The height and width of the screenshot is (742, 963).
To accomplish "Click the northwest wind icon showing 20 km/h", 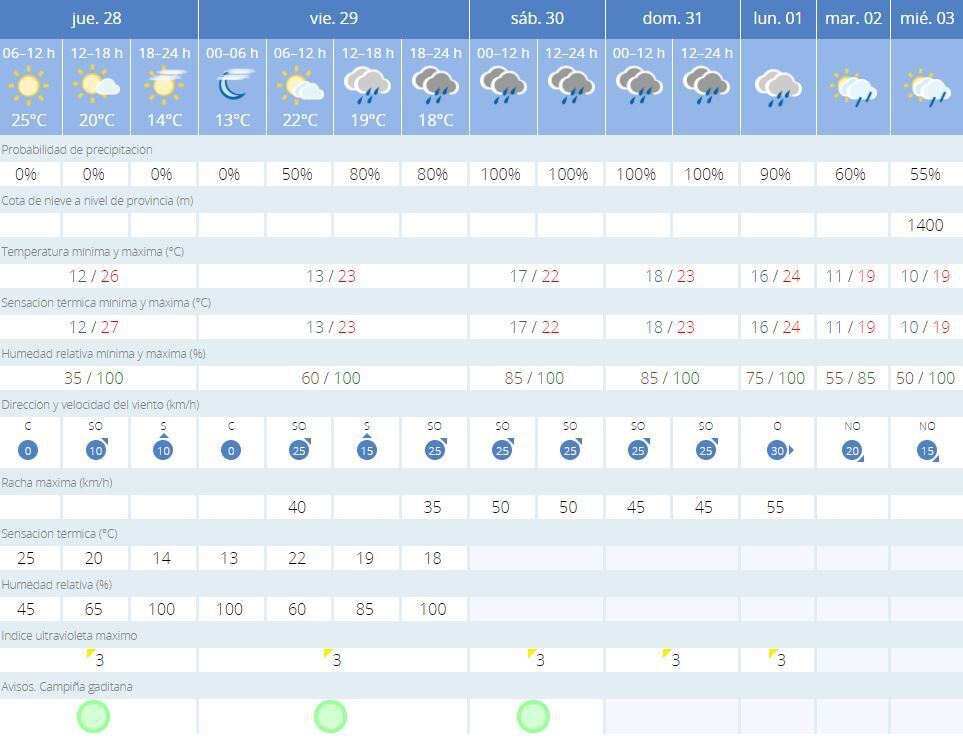I will 852,450.
